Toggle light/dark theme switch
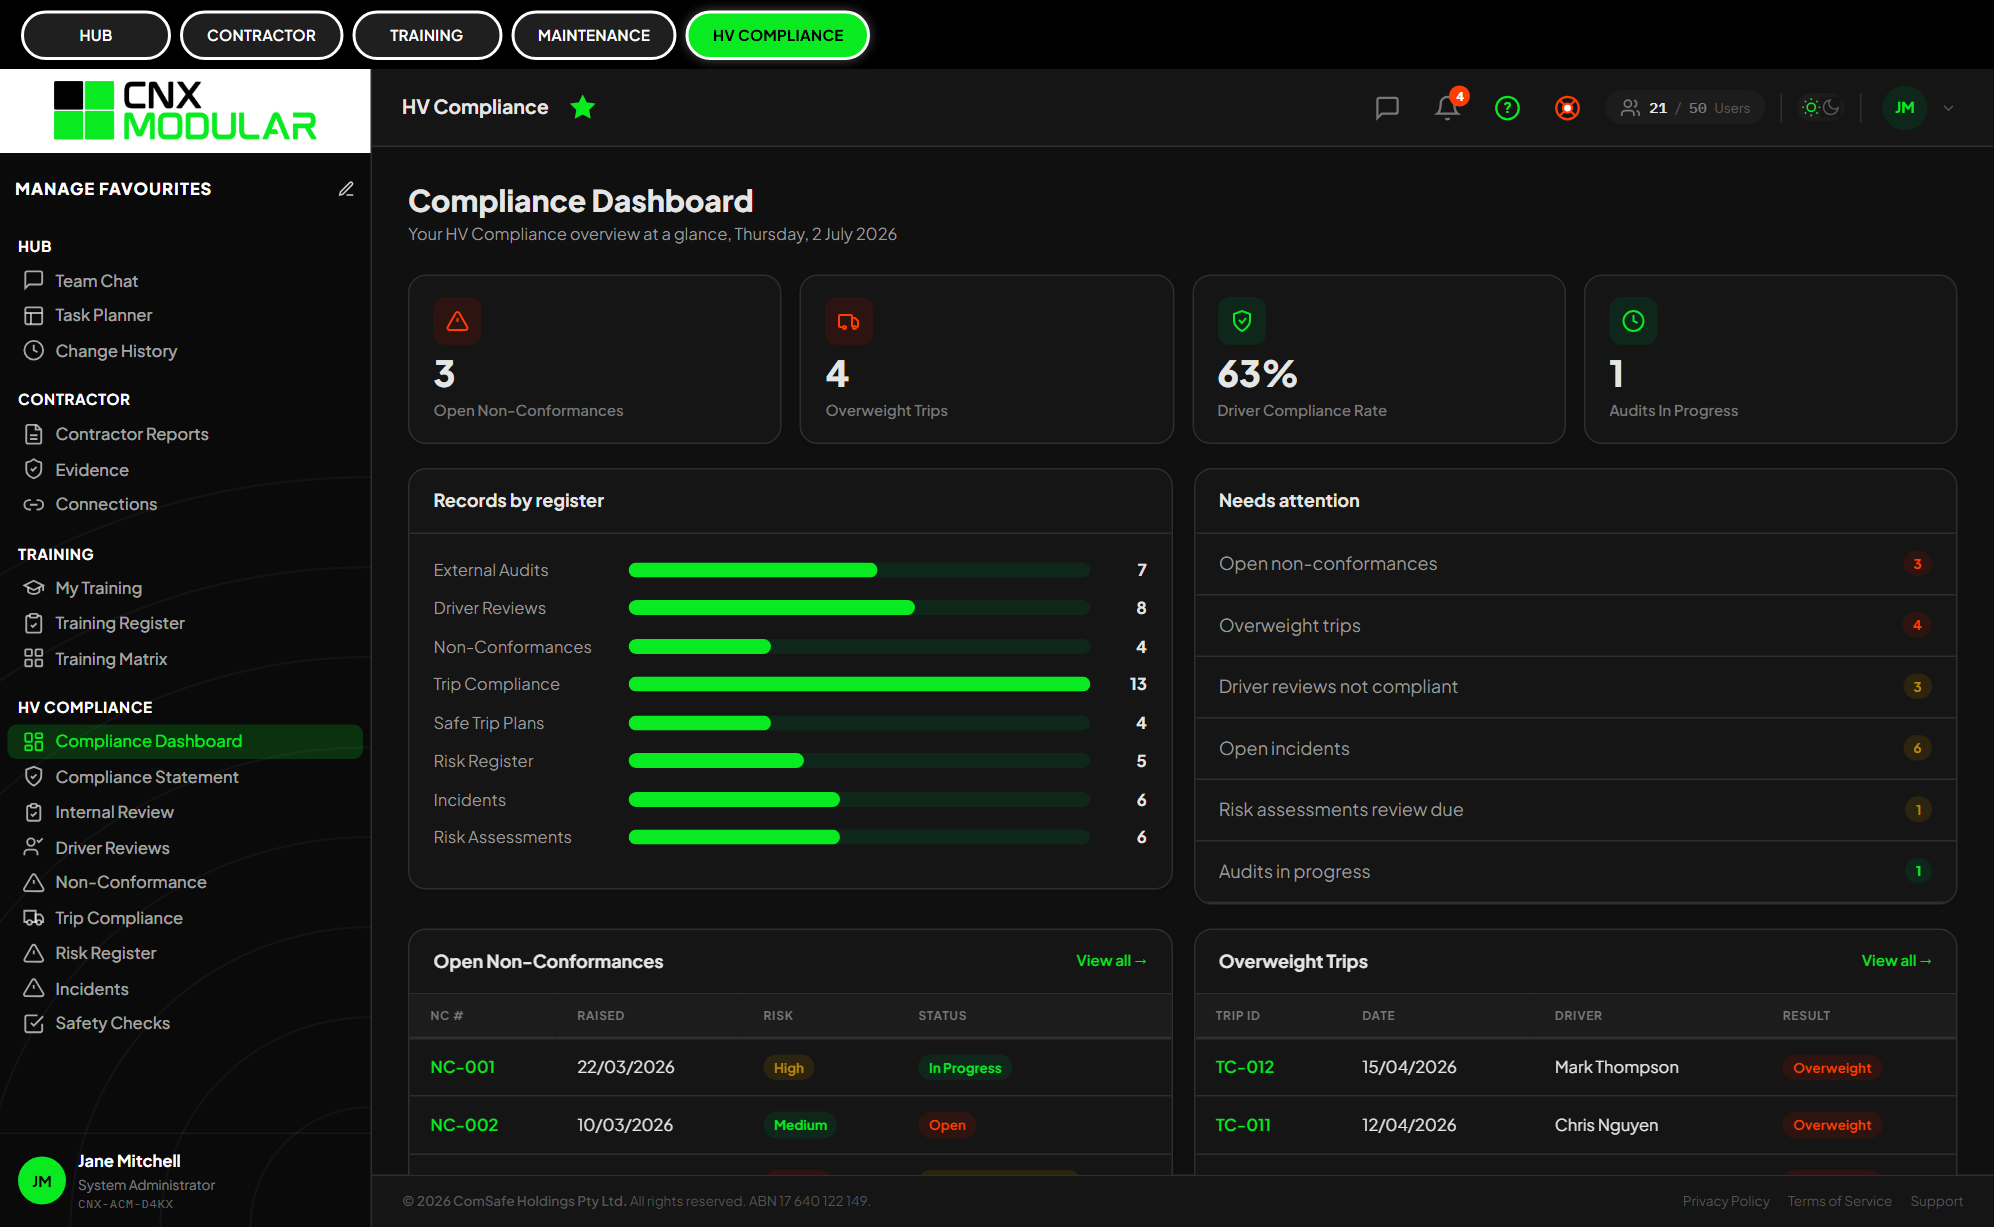This screenshot has height=1227, width=1994. coord(1821,107)
